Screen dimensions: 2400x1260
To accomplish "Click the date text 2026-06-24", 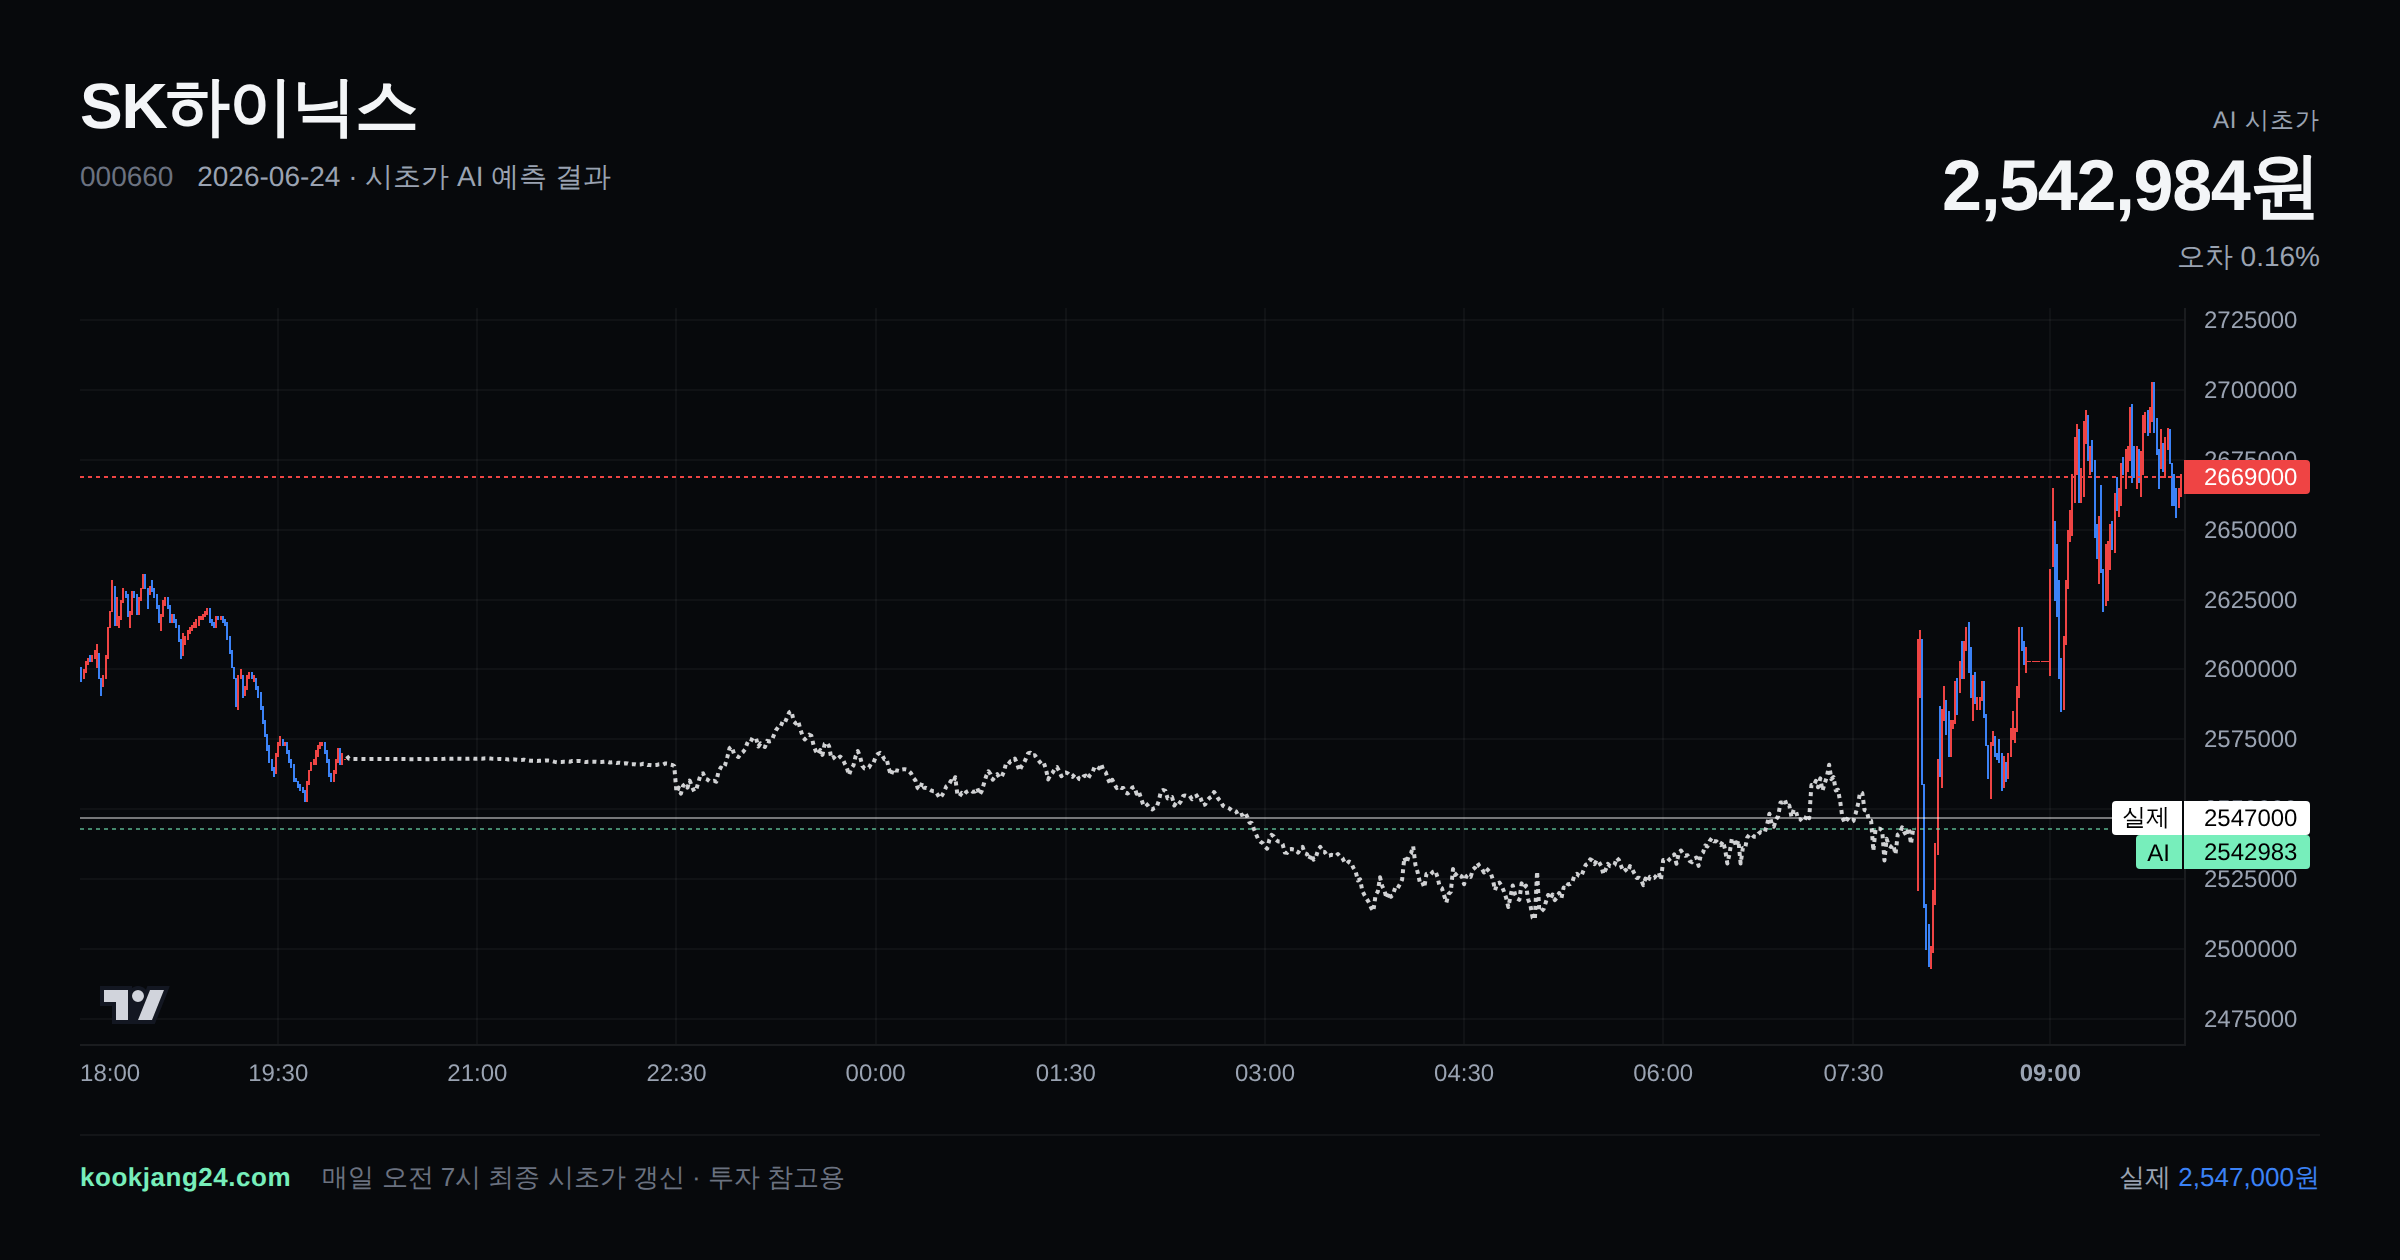I will (268, 177).
